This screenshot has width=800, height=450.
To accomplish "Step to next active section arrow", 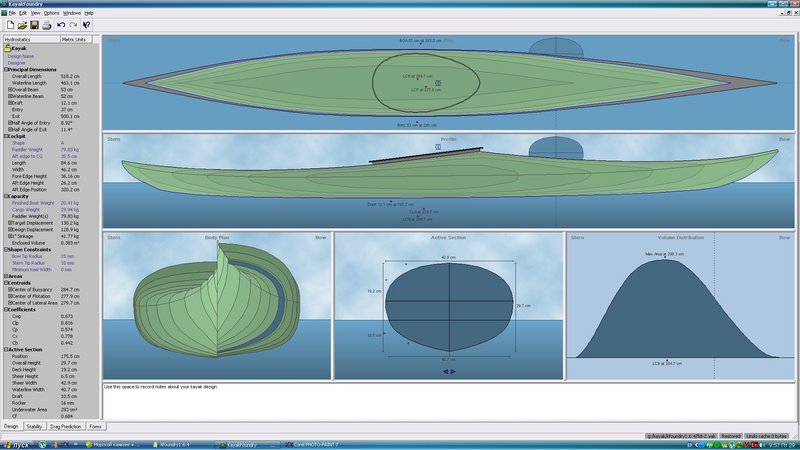I will [x=453, y=371].
